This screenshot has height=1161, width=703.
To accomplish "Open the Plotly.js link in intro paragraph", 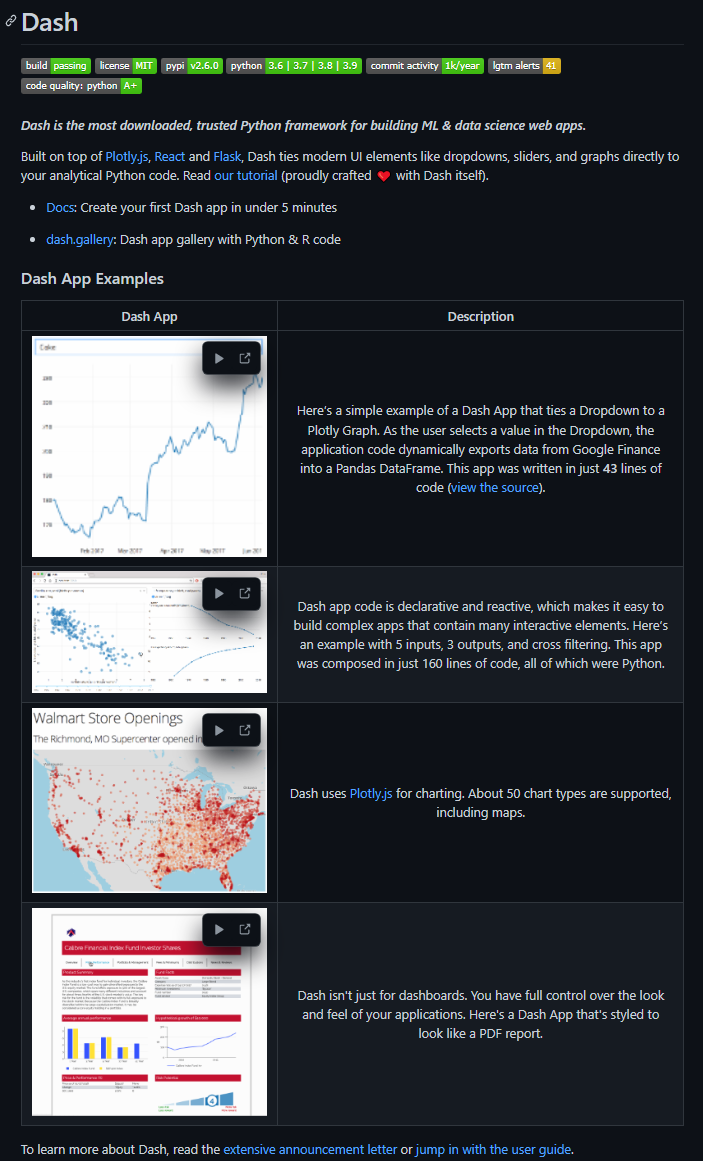I will click(x=127, y=156).
